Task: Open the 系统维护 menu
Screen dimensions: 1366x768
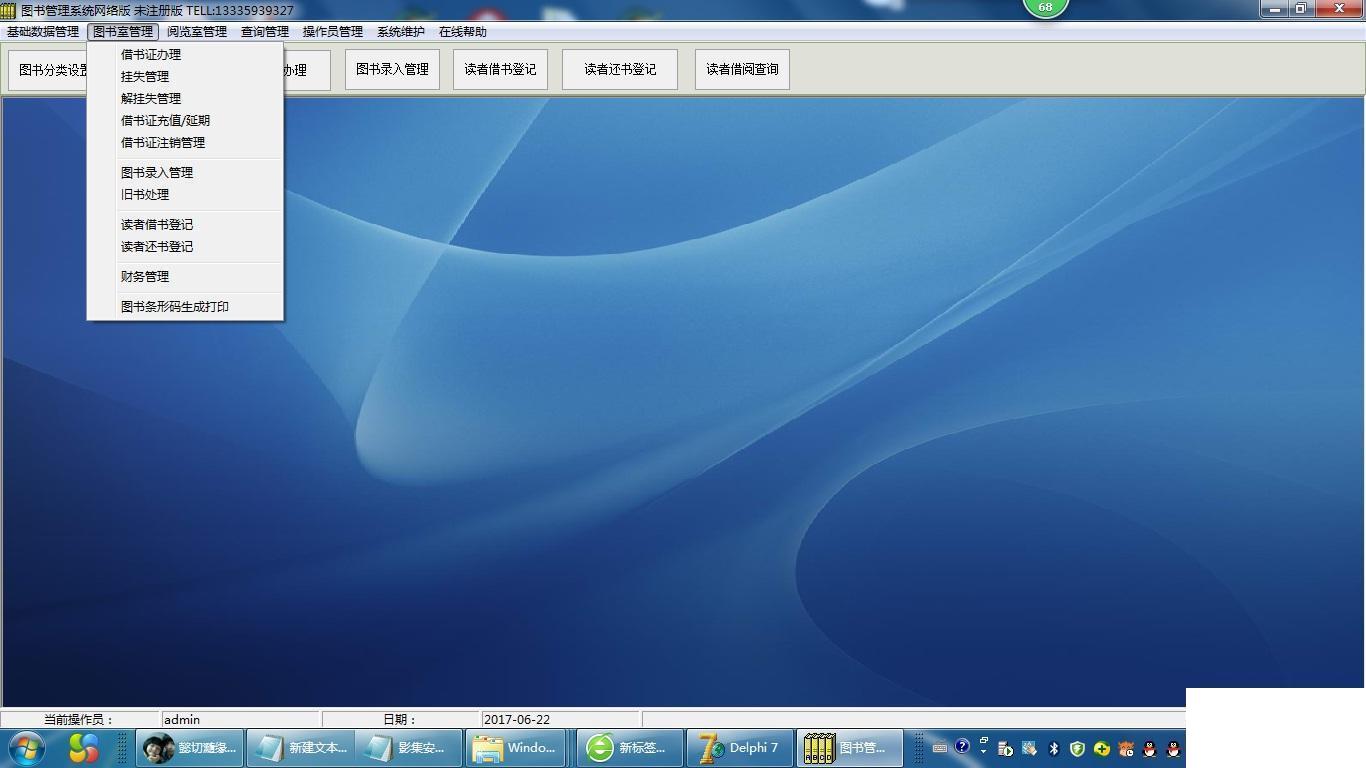Action: tap(401, 32)
